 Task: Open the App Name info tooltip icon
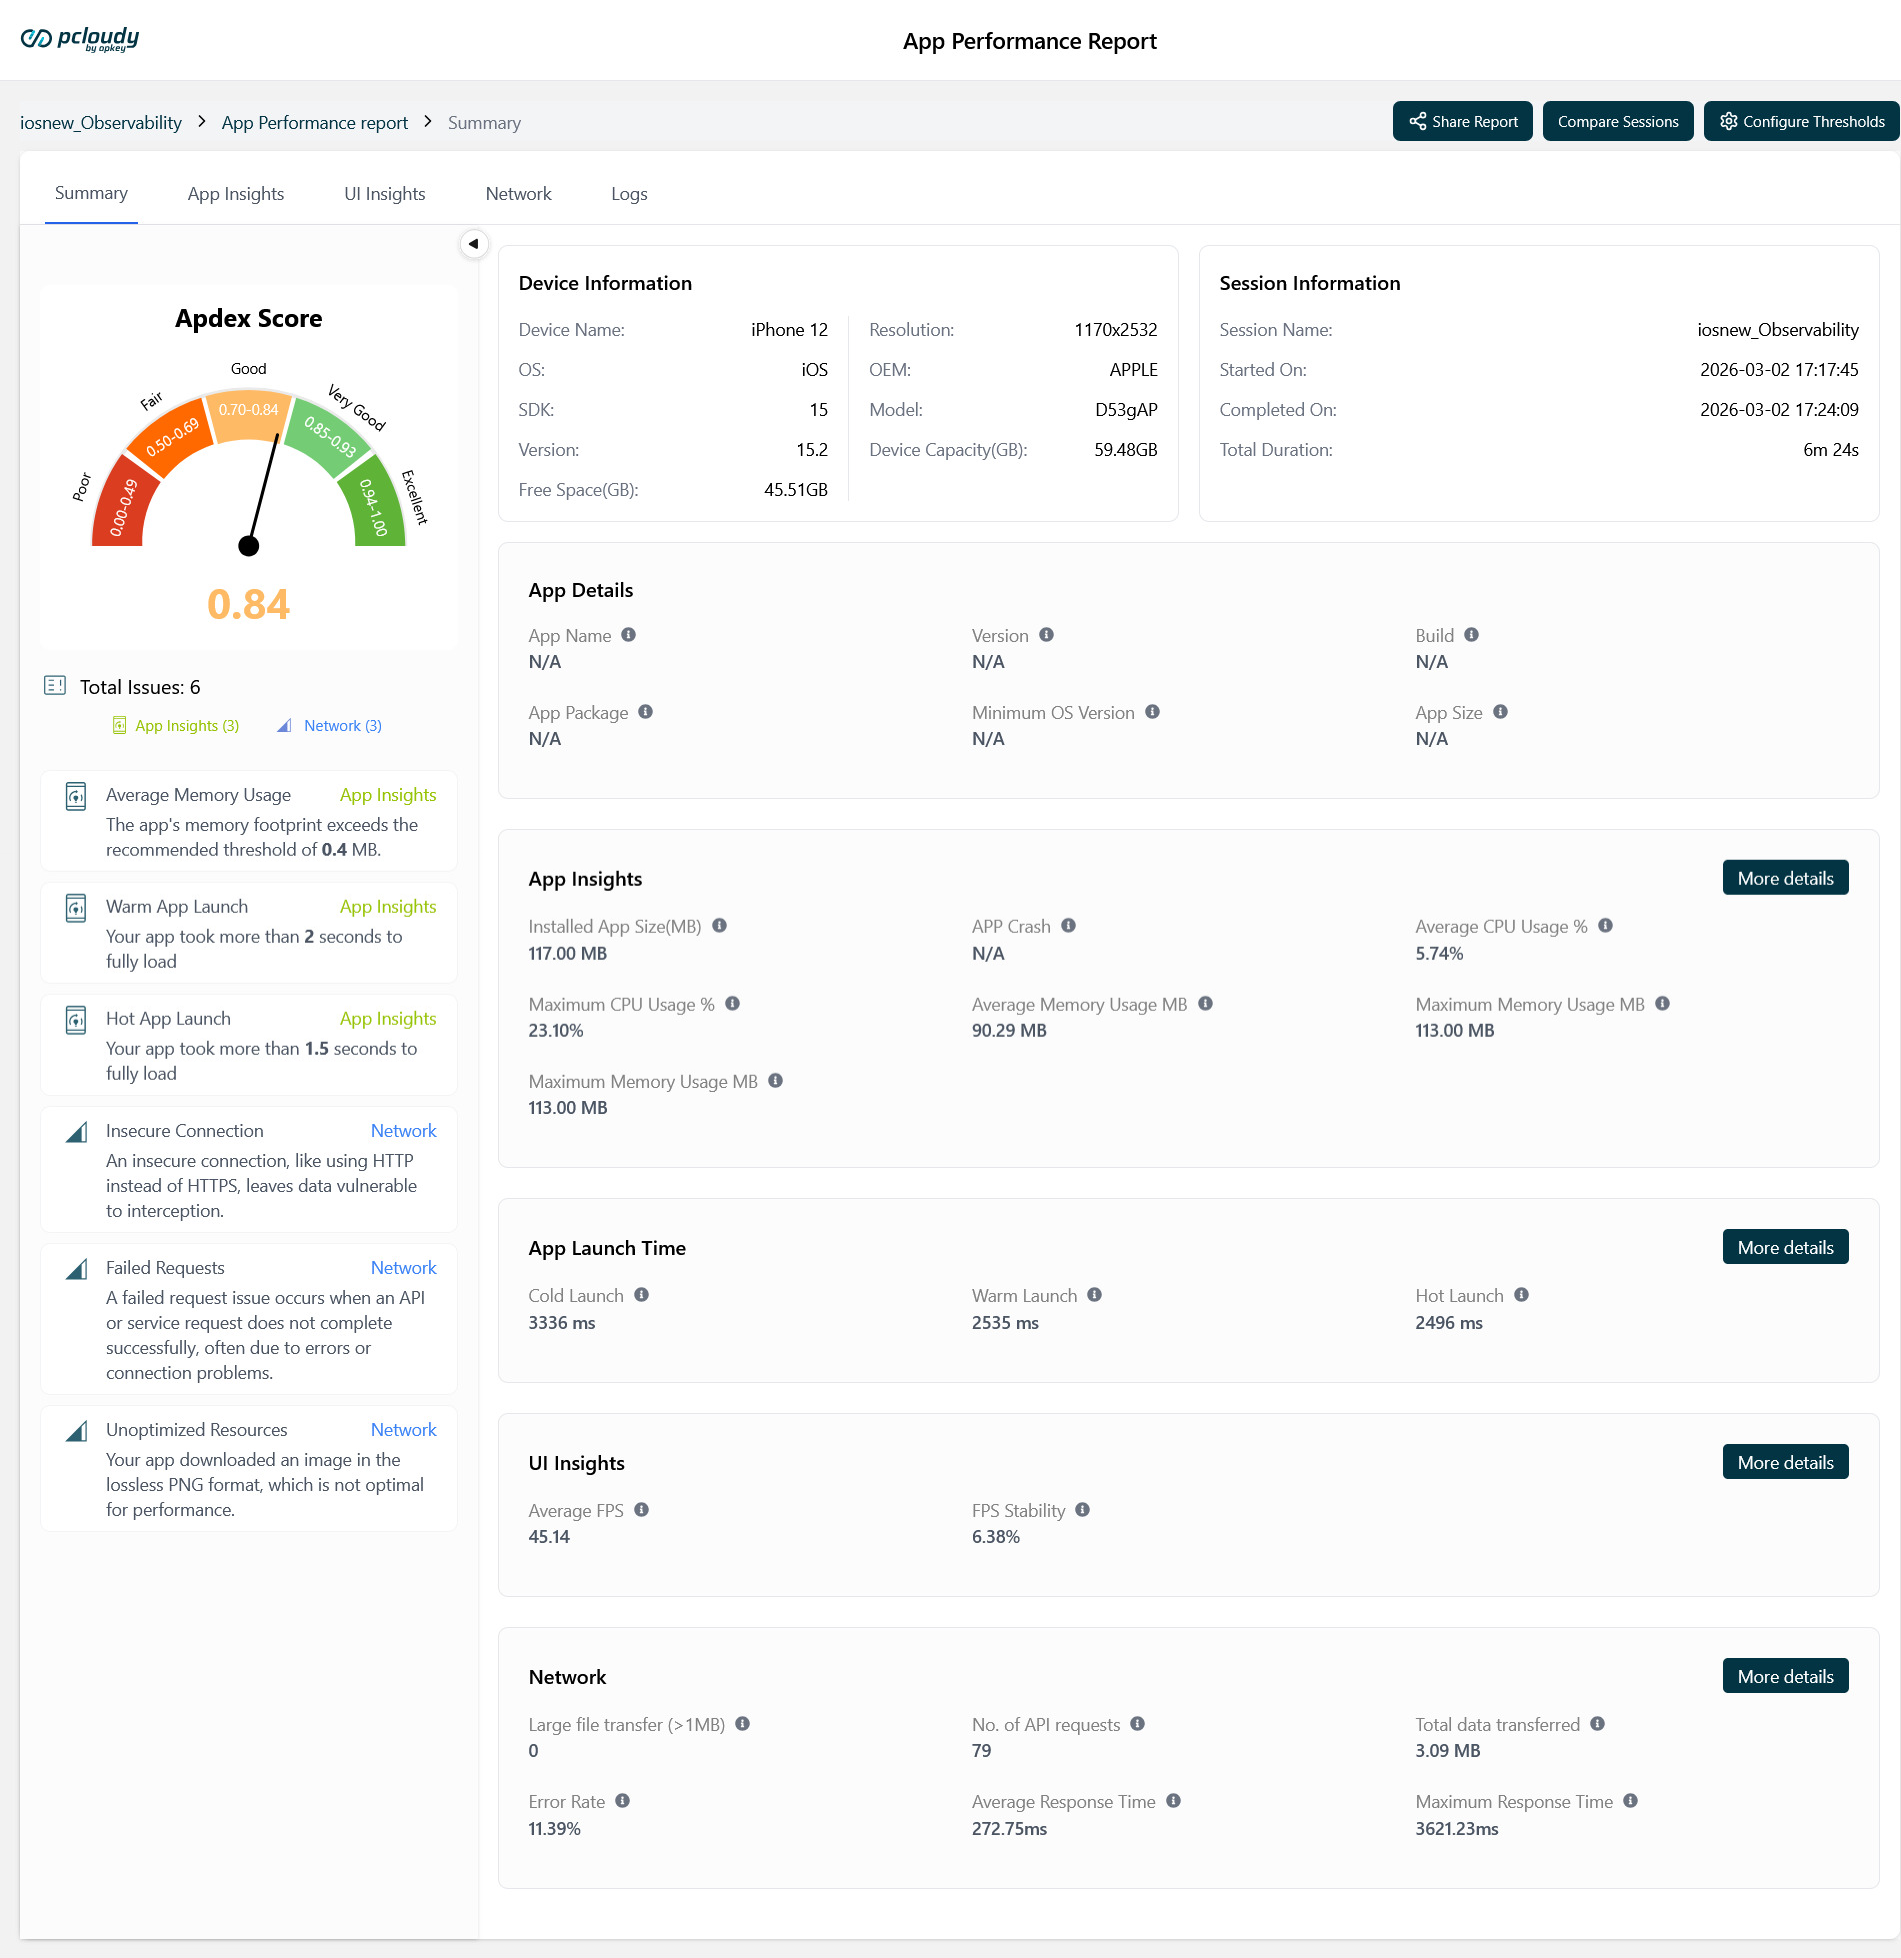628,634
